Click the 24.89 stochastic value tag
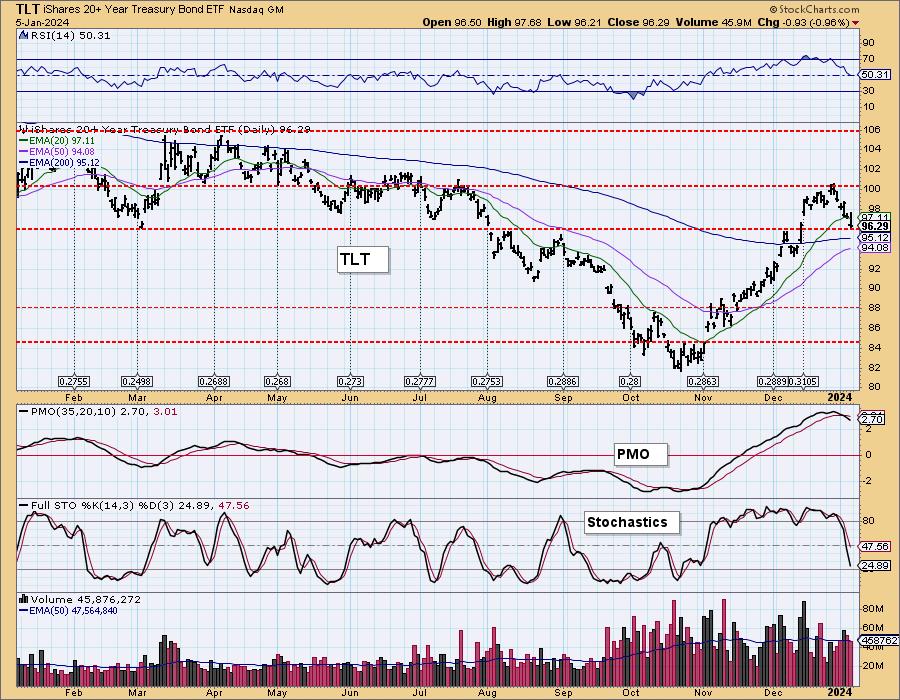 click(875, 566)
